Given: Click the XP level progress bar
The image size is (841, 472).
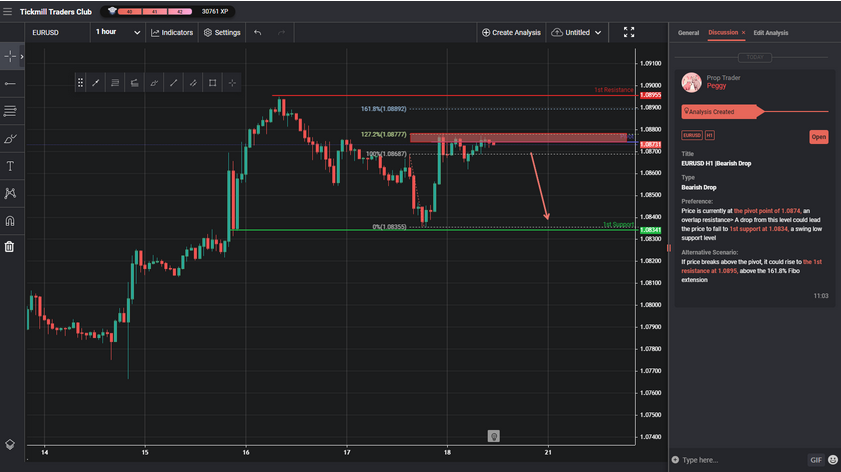Looking at the screenshot, I should point(155,11).
